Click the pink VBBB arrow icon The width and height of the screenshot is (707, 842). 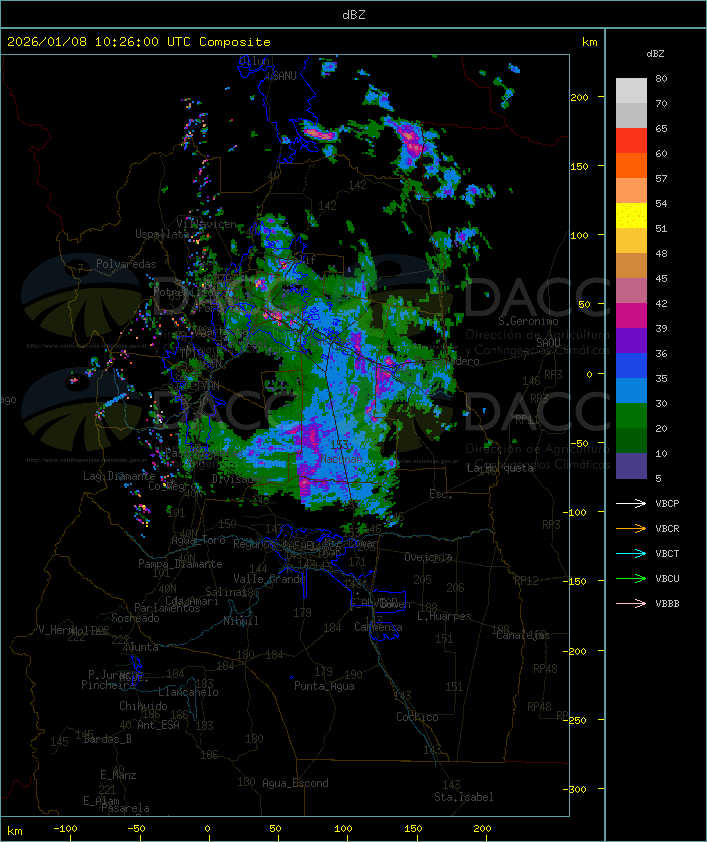tap(632, 603)
